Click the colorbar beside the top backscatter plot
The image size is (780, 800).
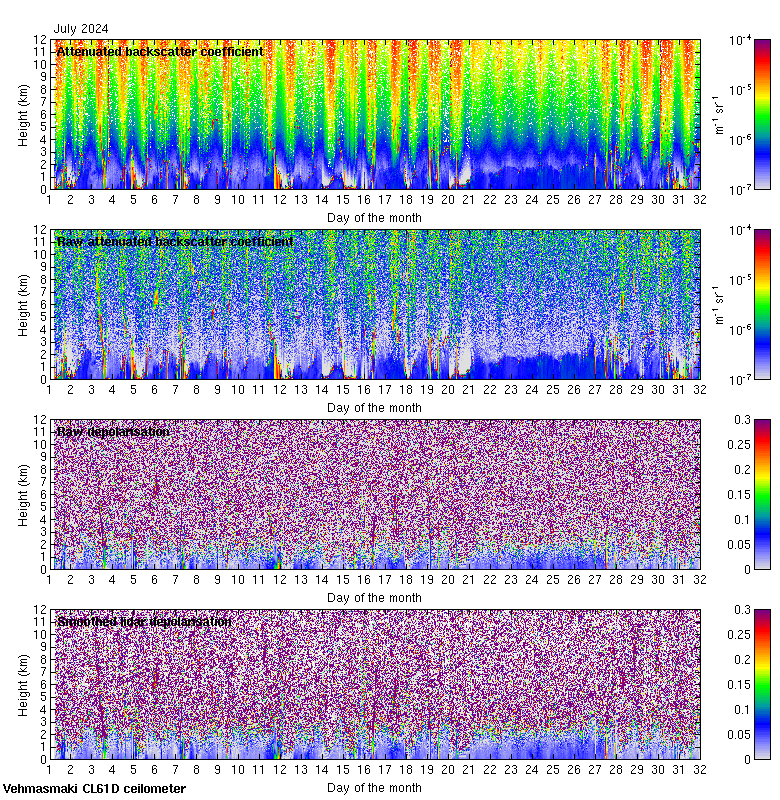(734, 114)
